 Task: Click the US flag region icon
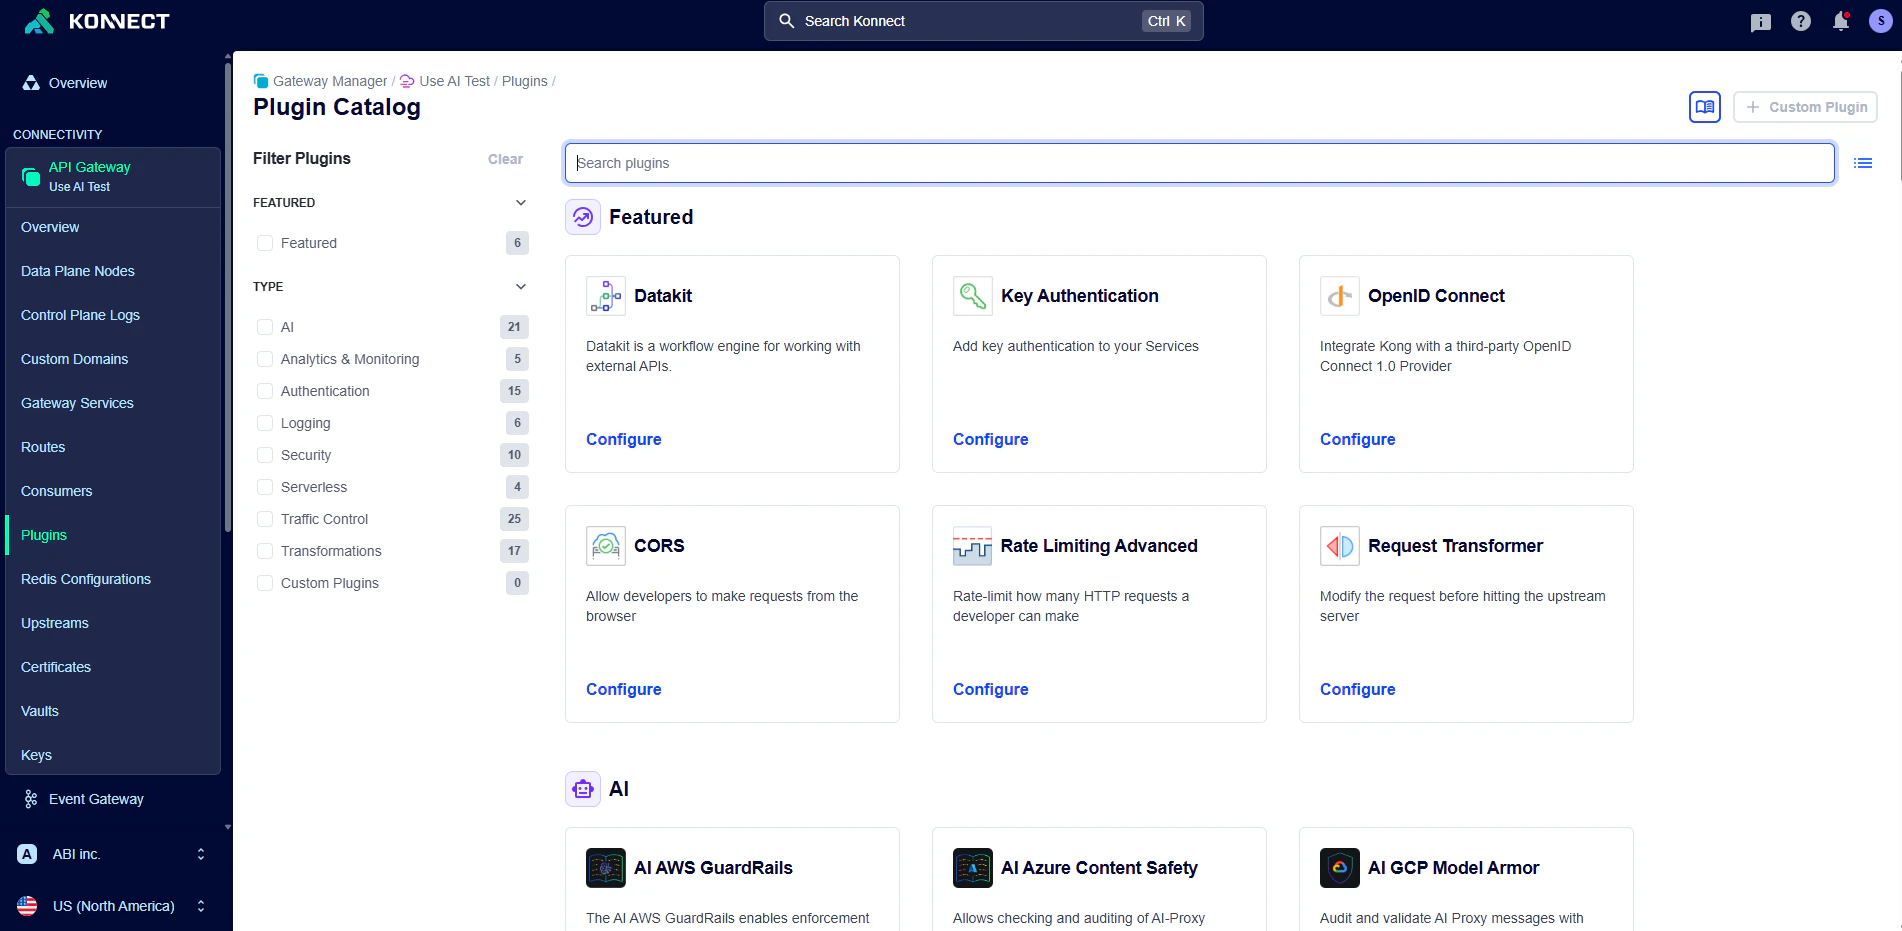point(27,906)
